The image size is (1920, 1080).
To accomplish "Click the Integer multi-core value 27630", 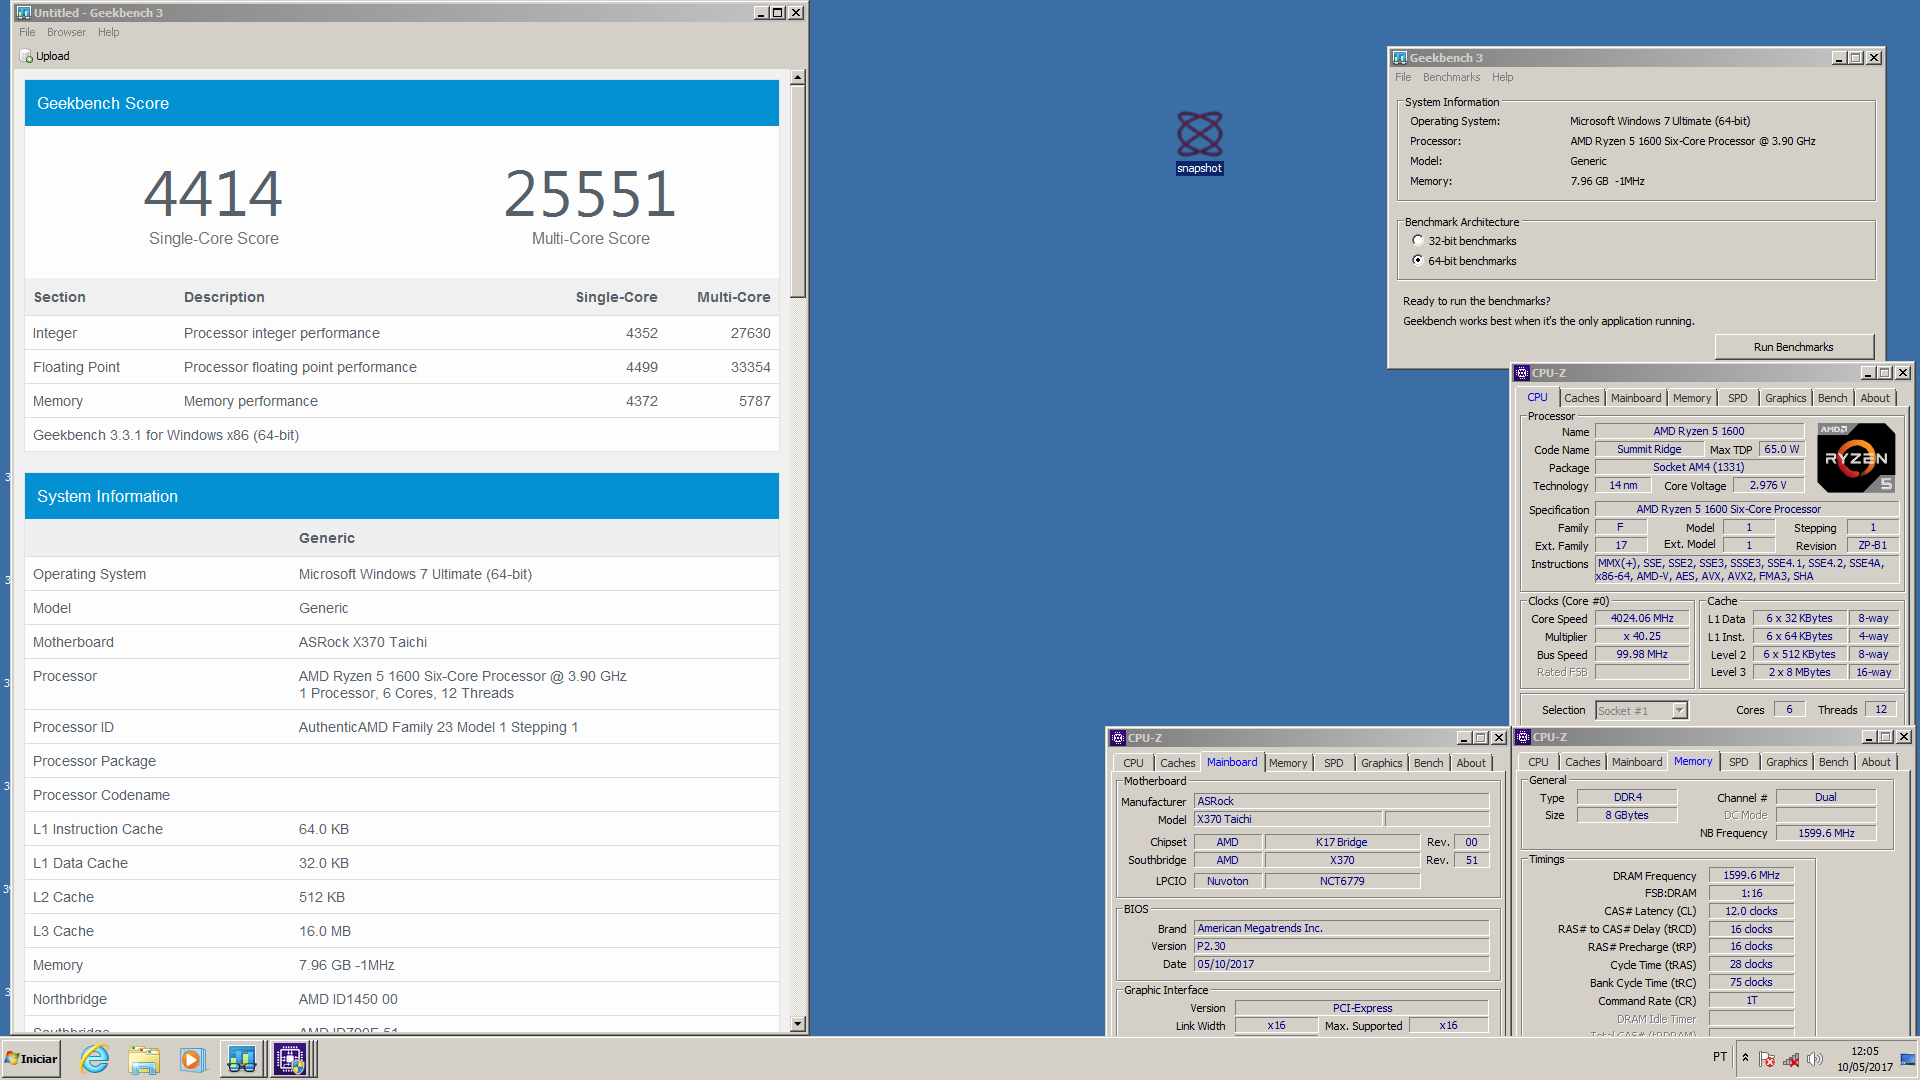I will (750, 333).
